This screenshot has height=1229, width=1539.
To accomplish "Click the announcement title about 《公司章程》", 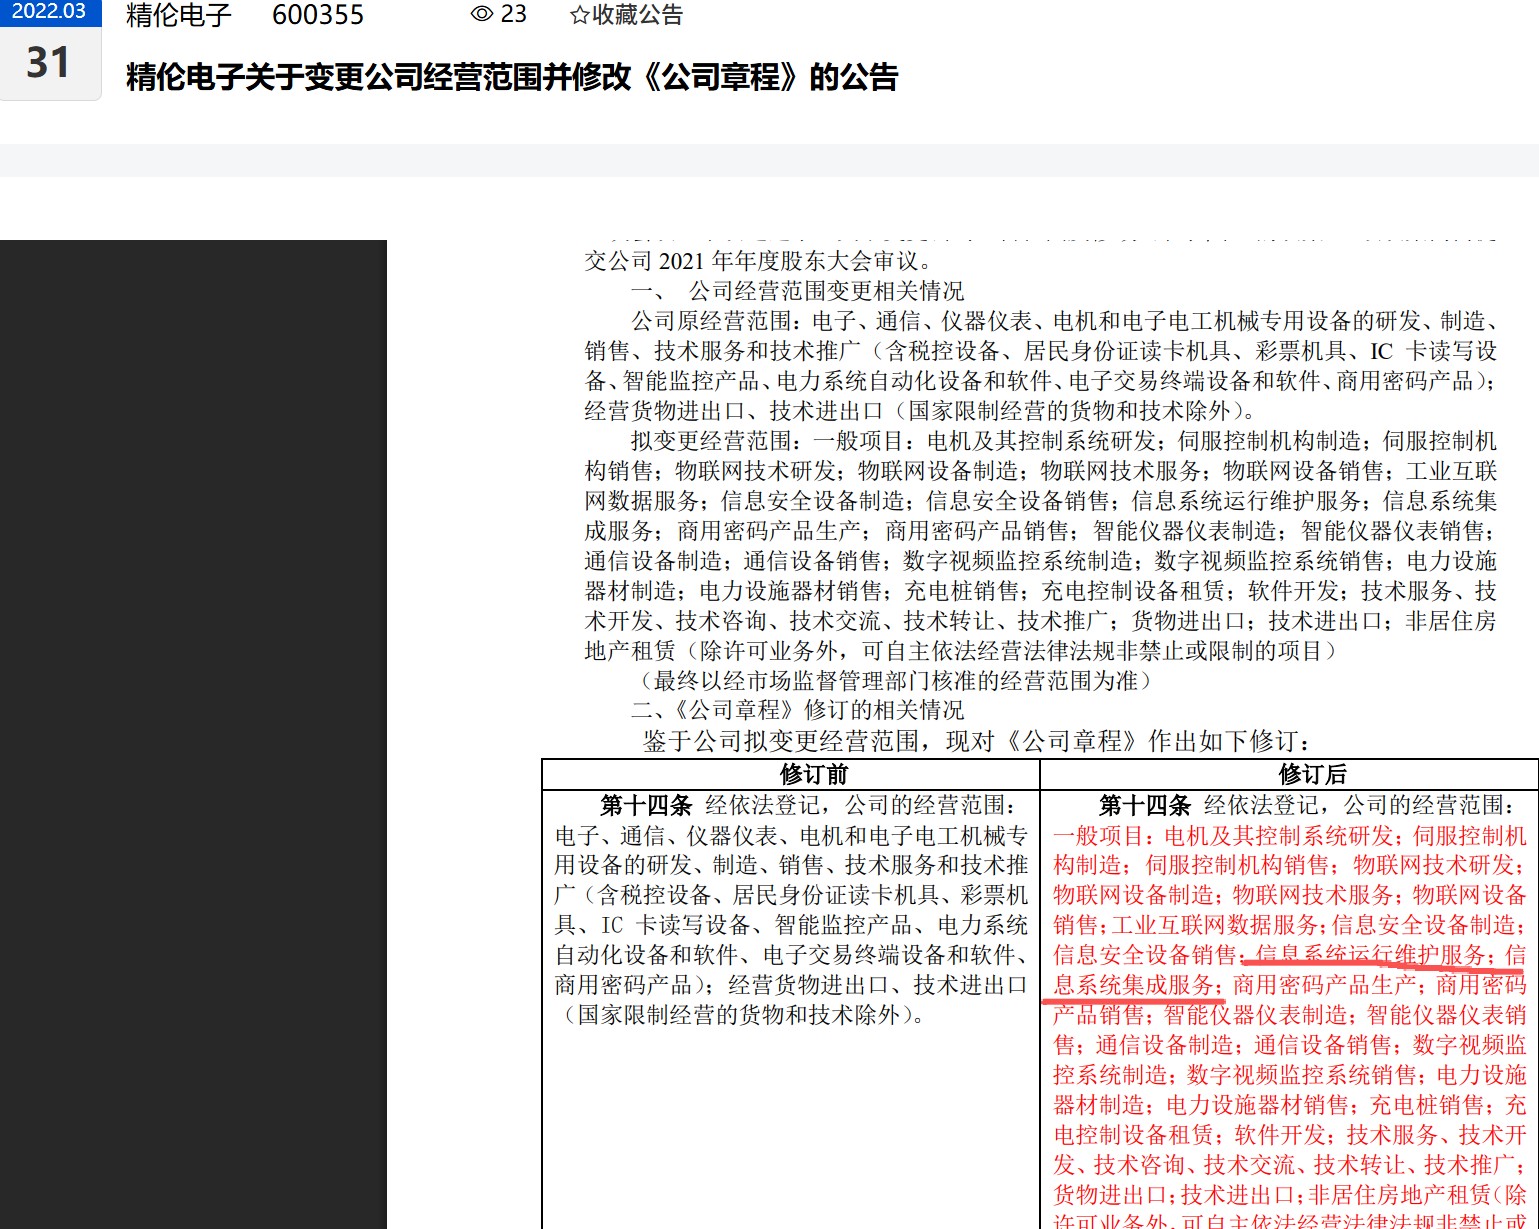I will point(512,77).
